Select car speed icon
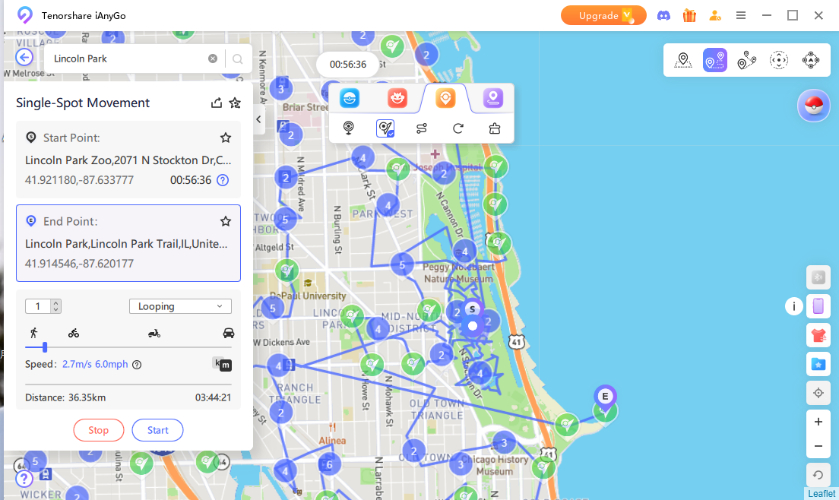Viewport: 839px width, 500px height. 228,333
